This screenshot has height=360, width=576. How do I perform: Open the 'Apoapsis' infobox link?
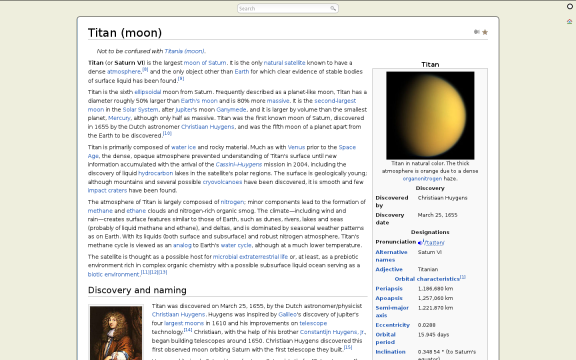pyautogui.click(x=389, y=298)
